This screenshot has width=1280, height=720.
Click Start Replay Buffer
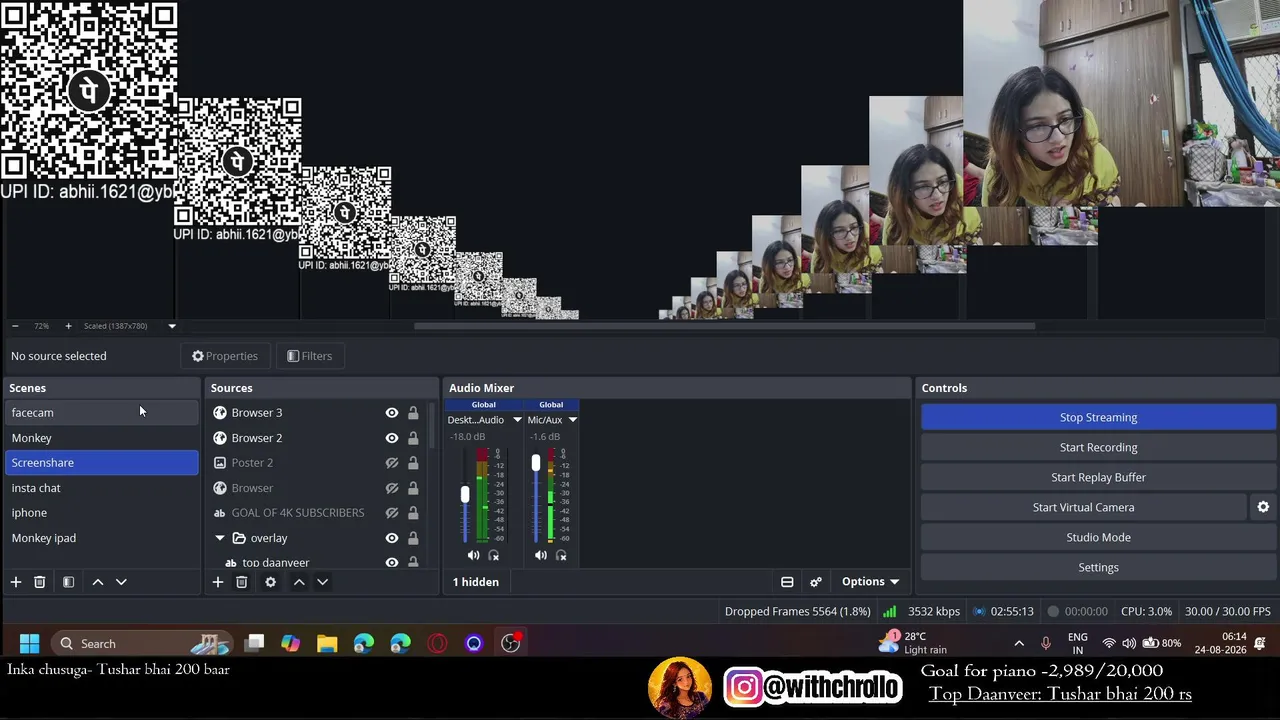coord(1098,477)
